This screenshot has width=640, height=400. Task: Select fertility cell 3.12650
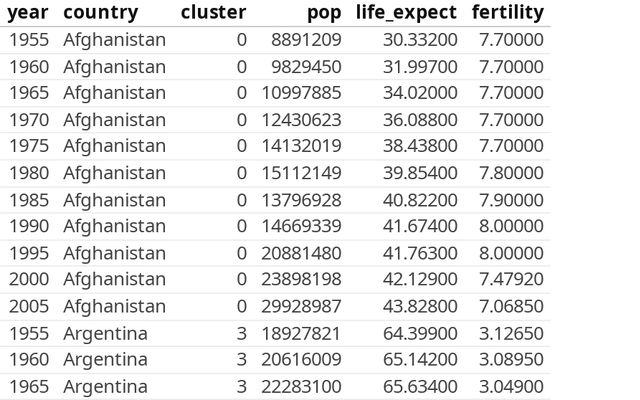click(x=511, y=332)
